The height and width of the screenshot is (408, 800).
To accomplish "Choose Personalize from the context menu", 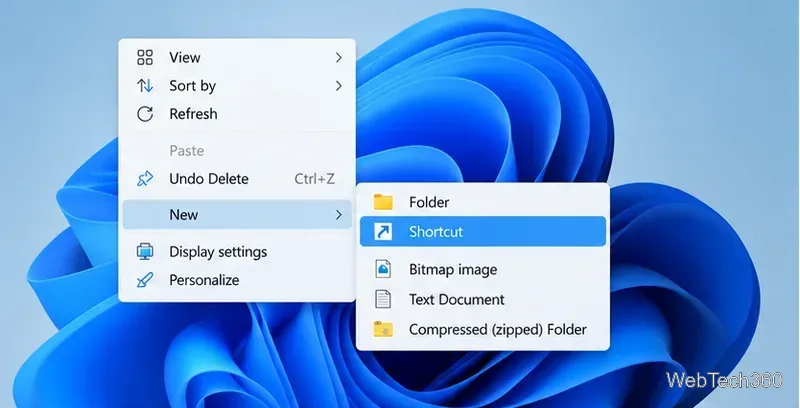I will click(x=237, y=280).
